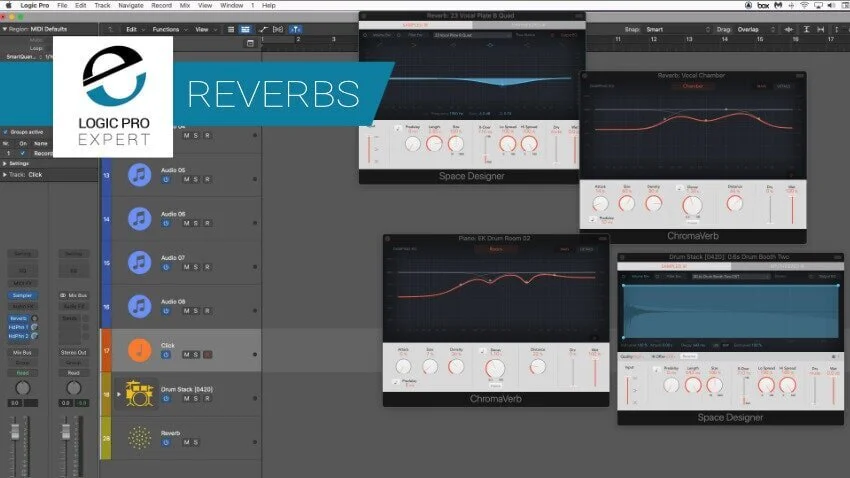Click the left channel strip pan knob

point(23,388)
